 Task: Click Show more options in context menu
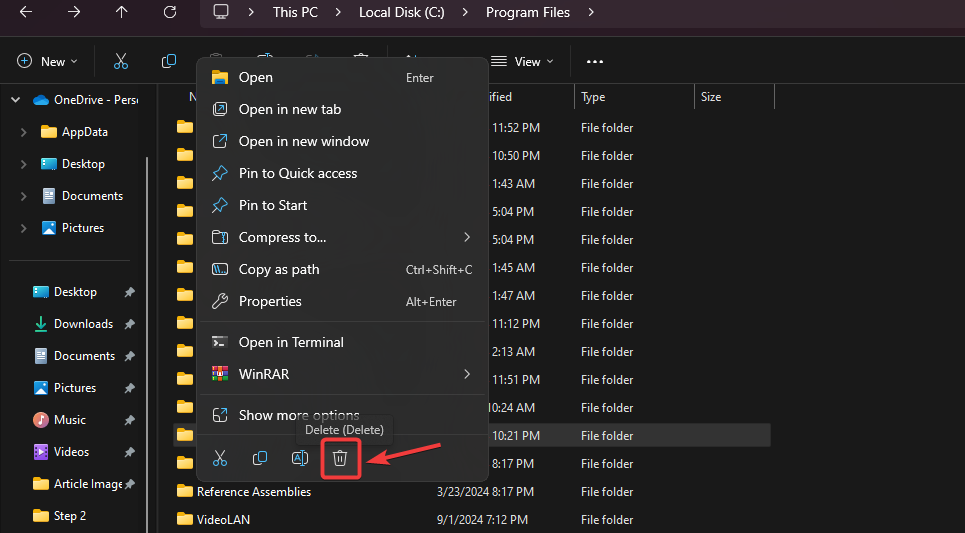pos(299,415)
